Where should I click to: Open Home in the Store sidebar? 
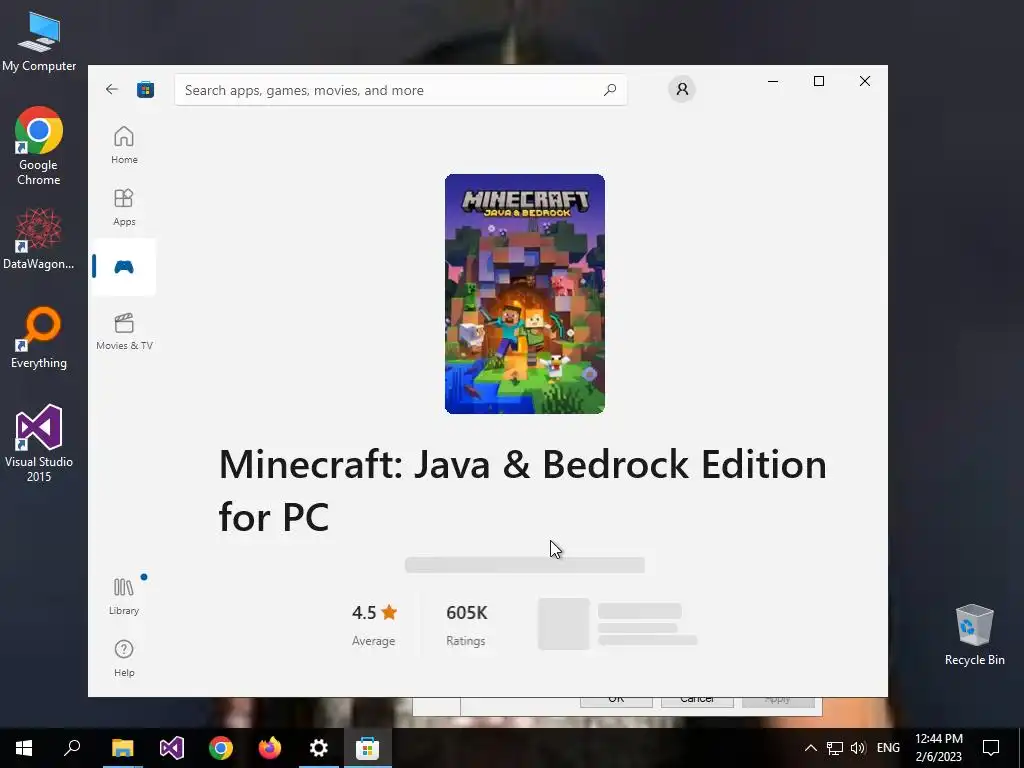click(124, 145)
